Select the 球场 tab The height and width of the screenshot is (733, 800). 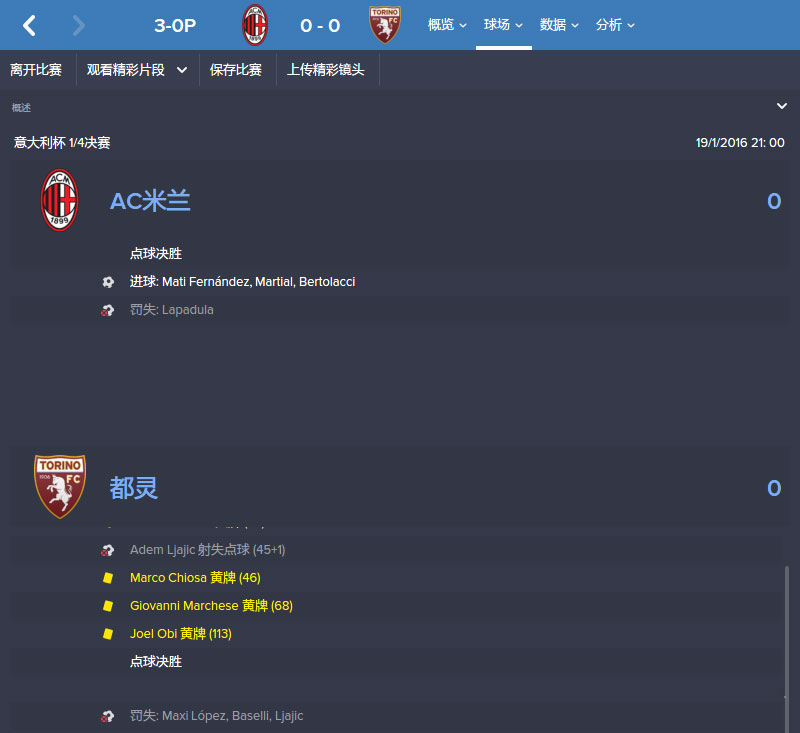[x=504, y=25]
